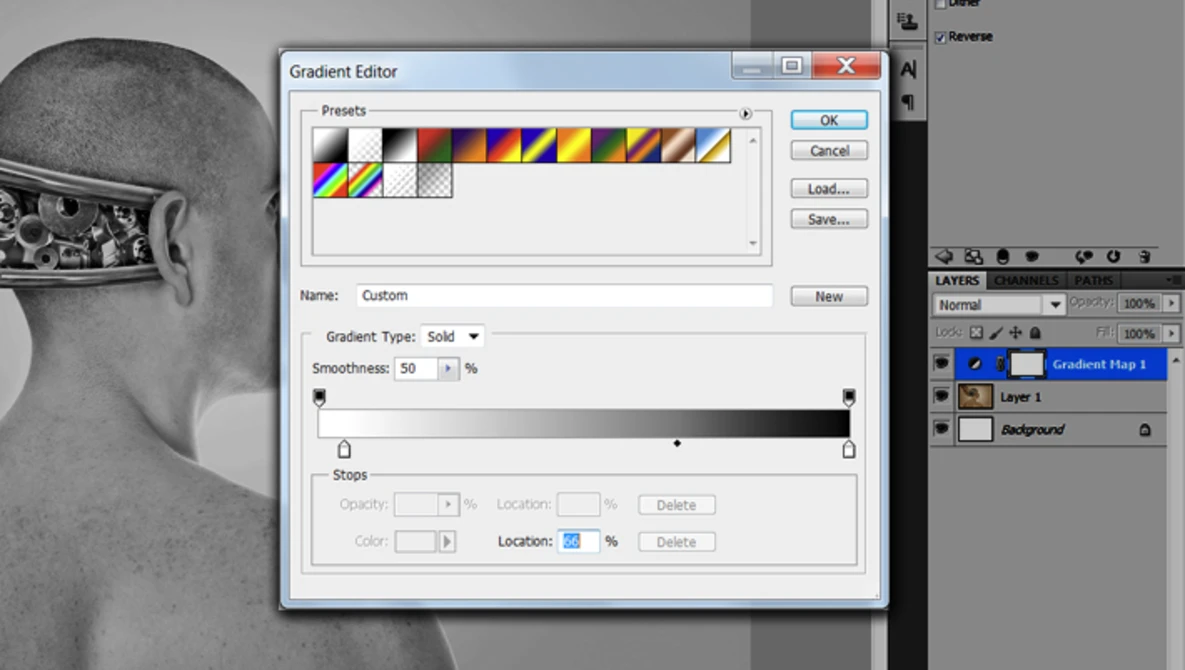
Task: Lock transparent pixels icon in Layers
Action: point(976,332)
